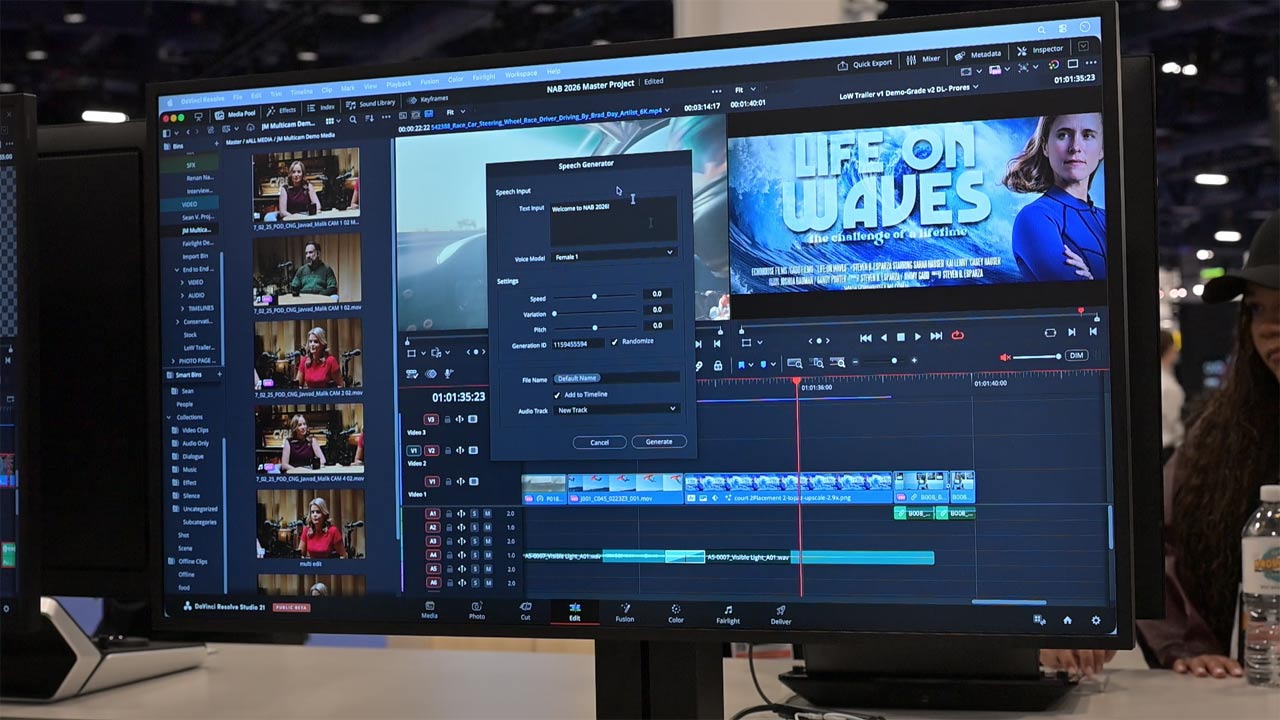Open the Keyframes panel

pyautogui.click(x=427, y=100)
